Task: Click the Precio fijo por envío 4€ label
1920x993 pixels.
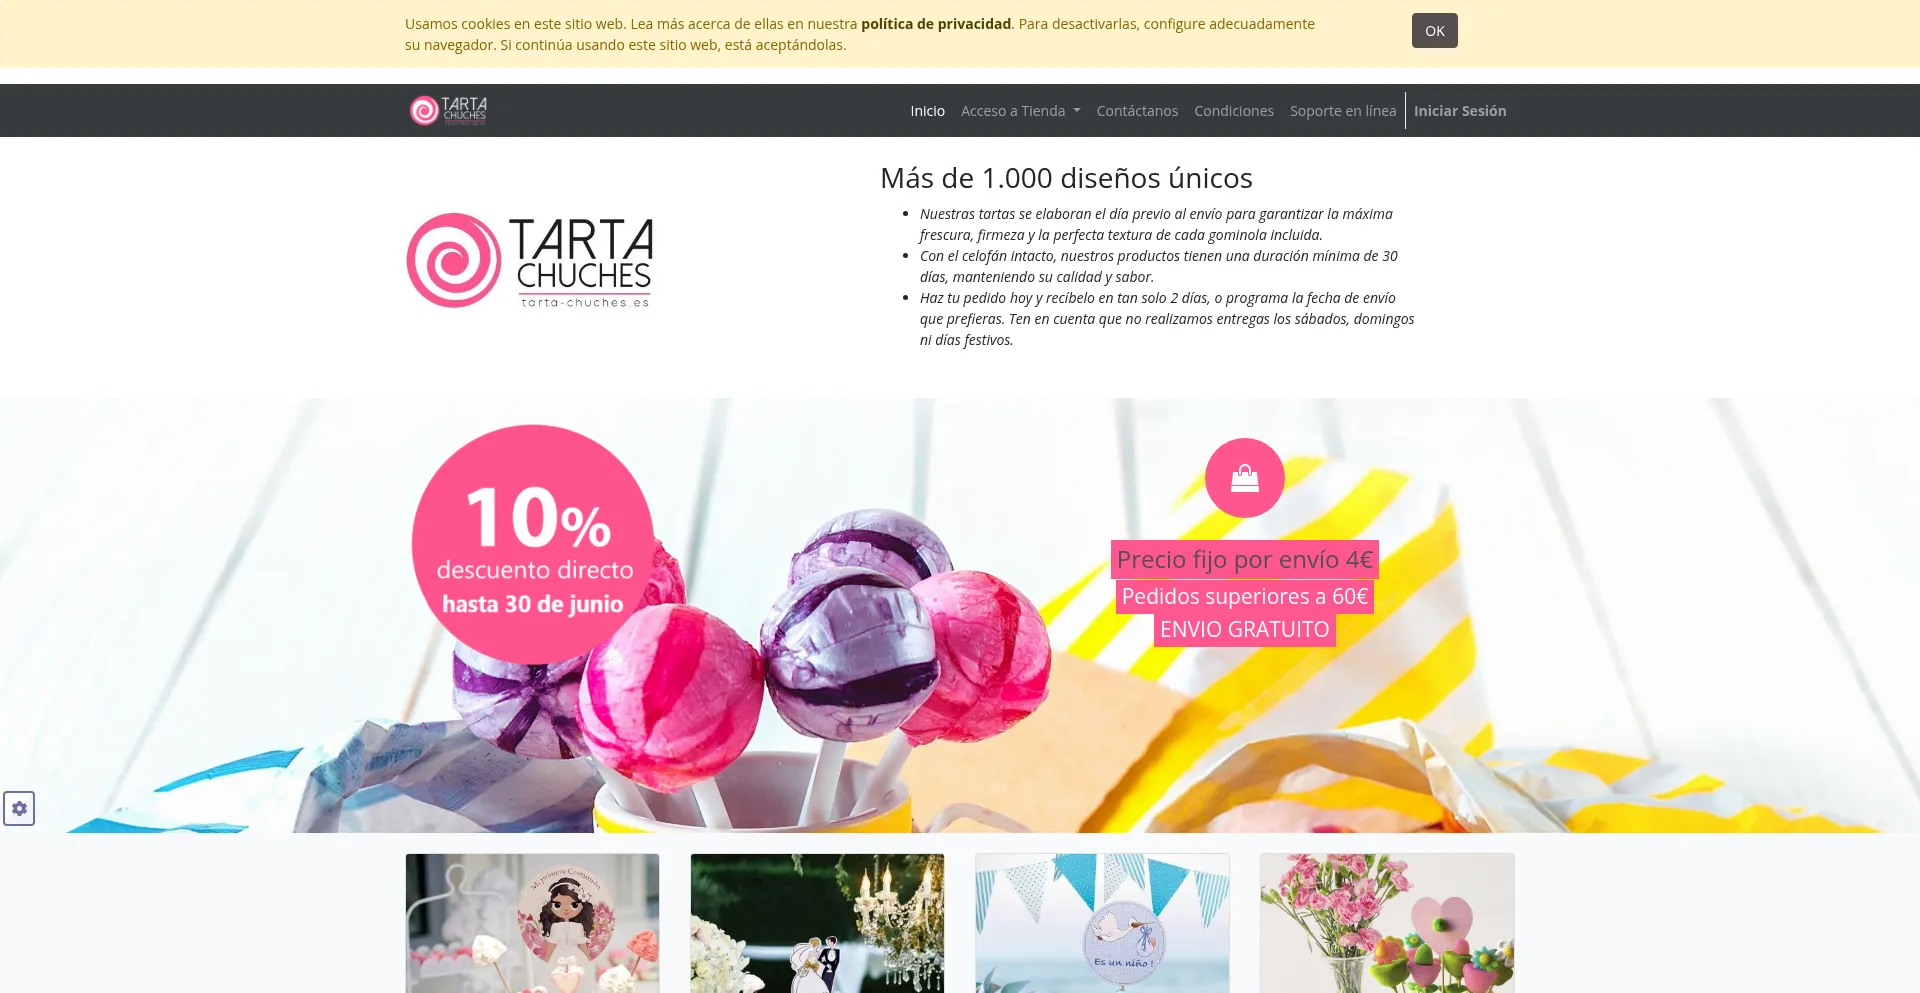Action: tap(1244, 560)
